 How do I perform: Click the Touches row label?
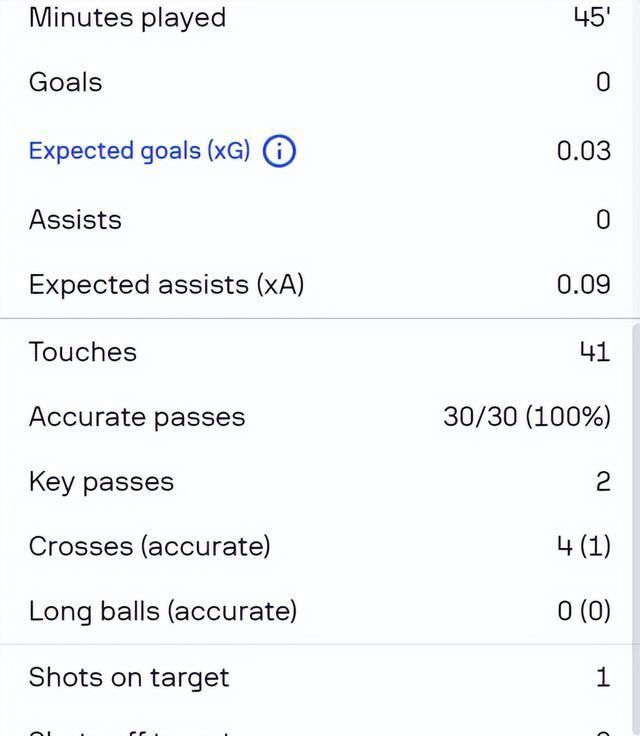click(82, 352)
